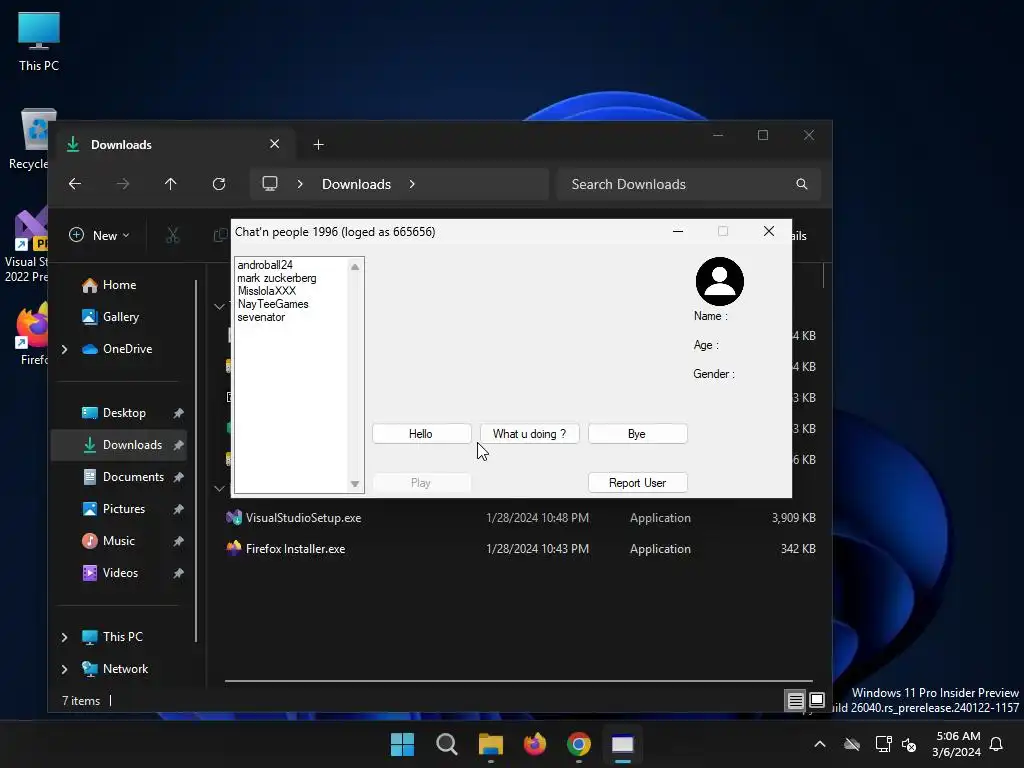Refresh the Downloads folder
The image size is (1024, 768).
tap(219, 184)
